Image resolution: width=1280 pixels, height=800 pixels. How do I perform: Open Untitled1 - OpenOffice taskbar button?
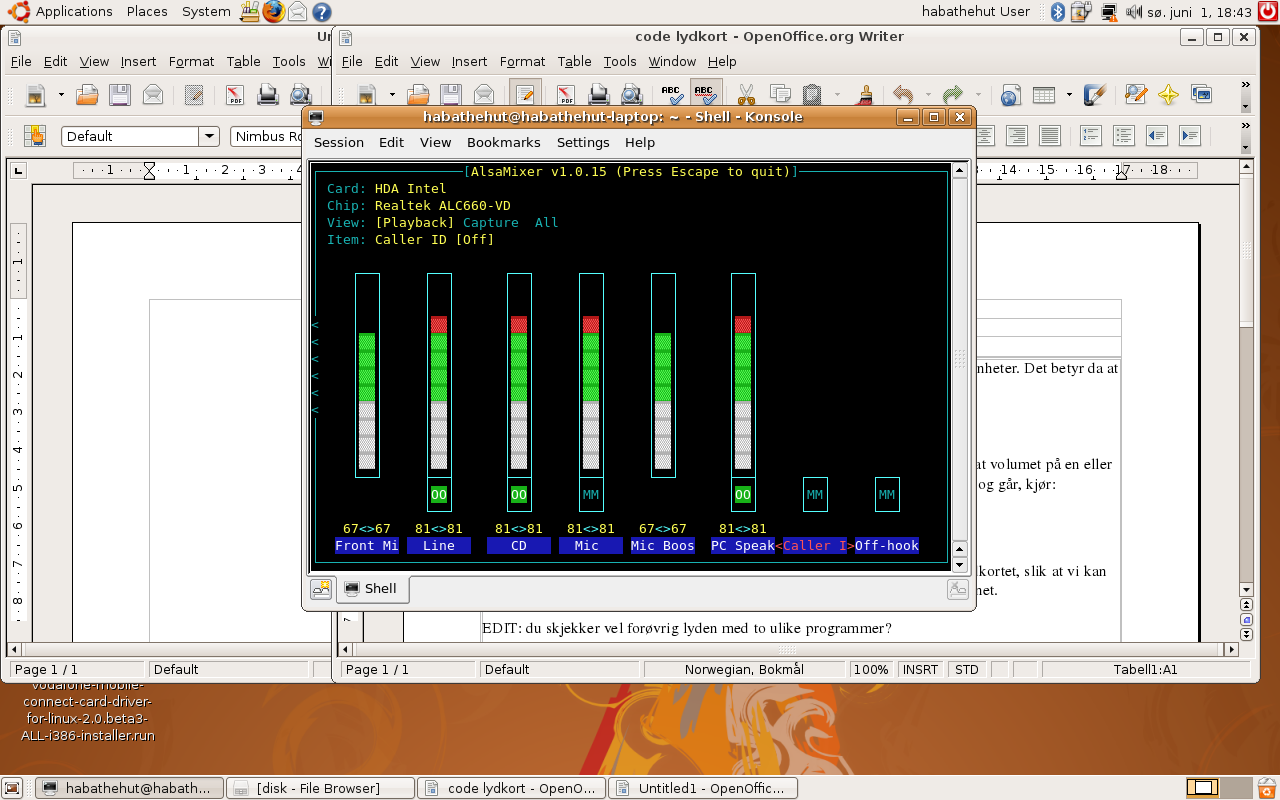(703, 788)
